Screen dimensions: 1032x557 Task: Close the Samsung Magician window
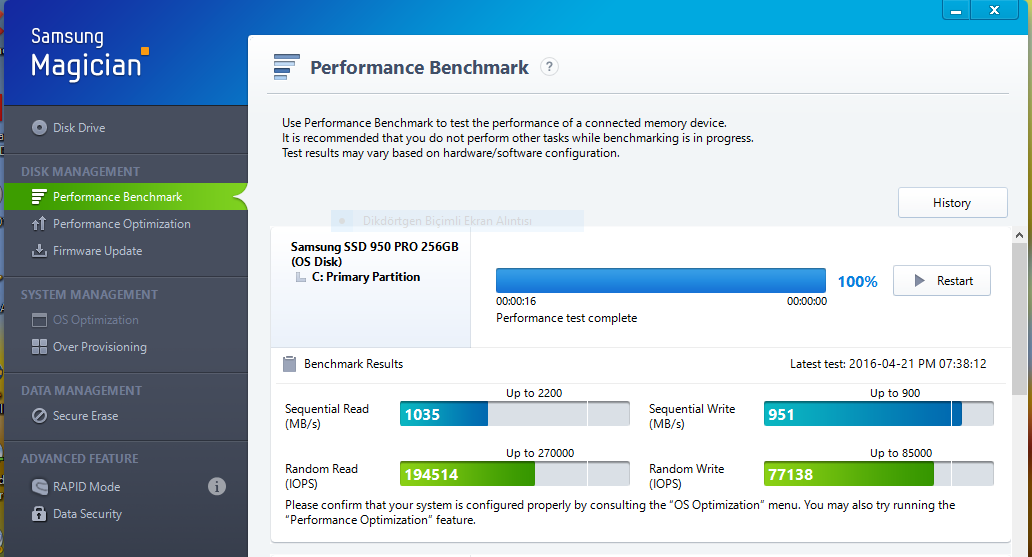994,11
